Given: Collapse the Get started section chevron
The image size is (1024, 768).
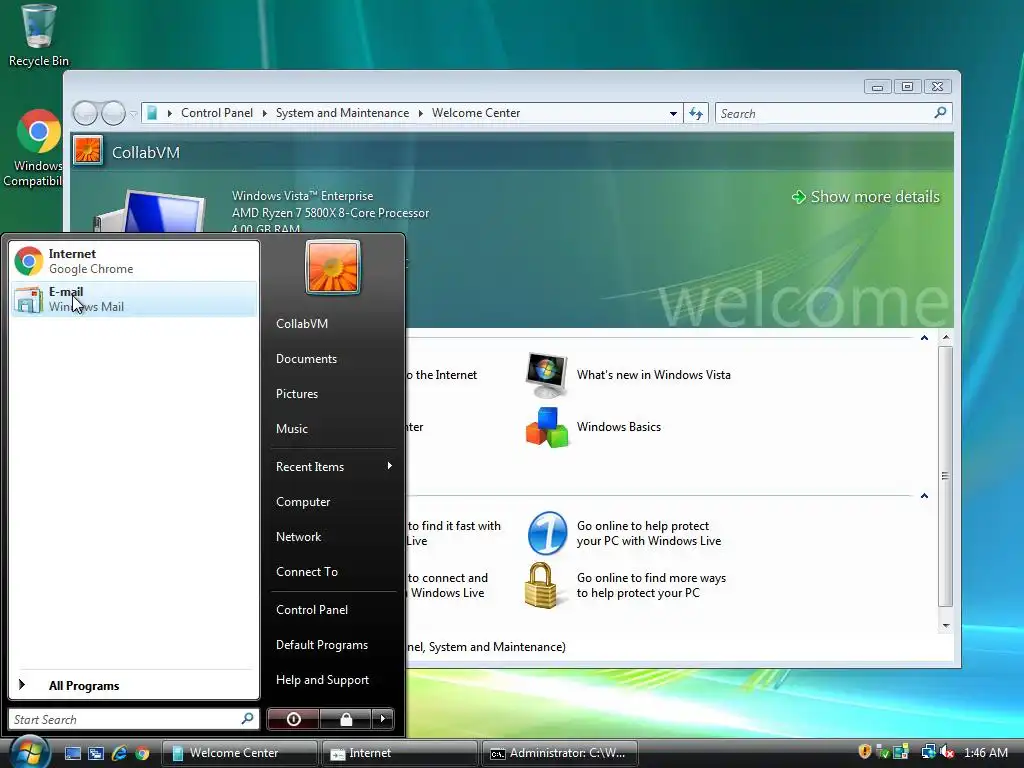Looking at the screenshot, I should 924,338.
